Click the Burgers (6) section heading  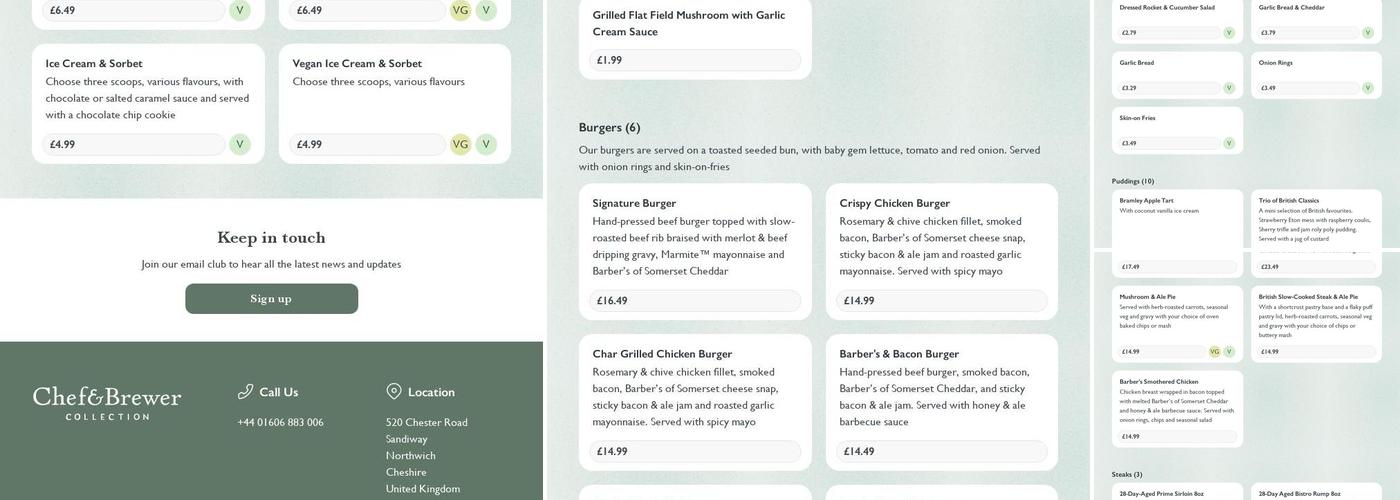[x=609, y=128]
